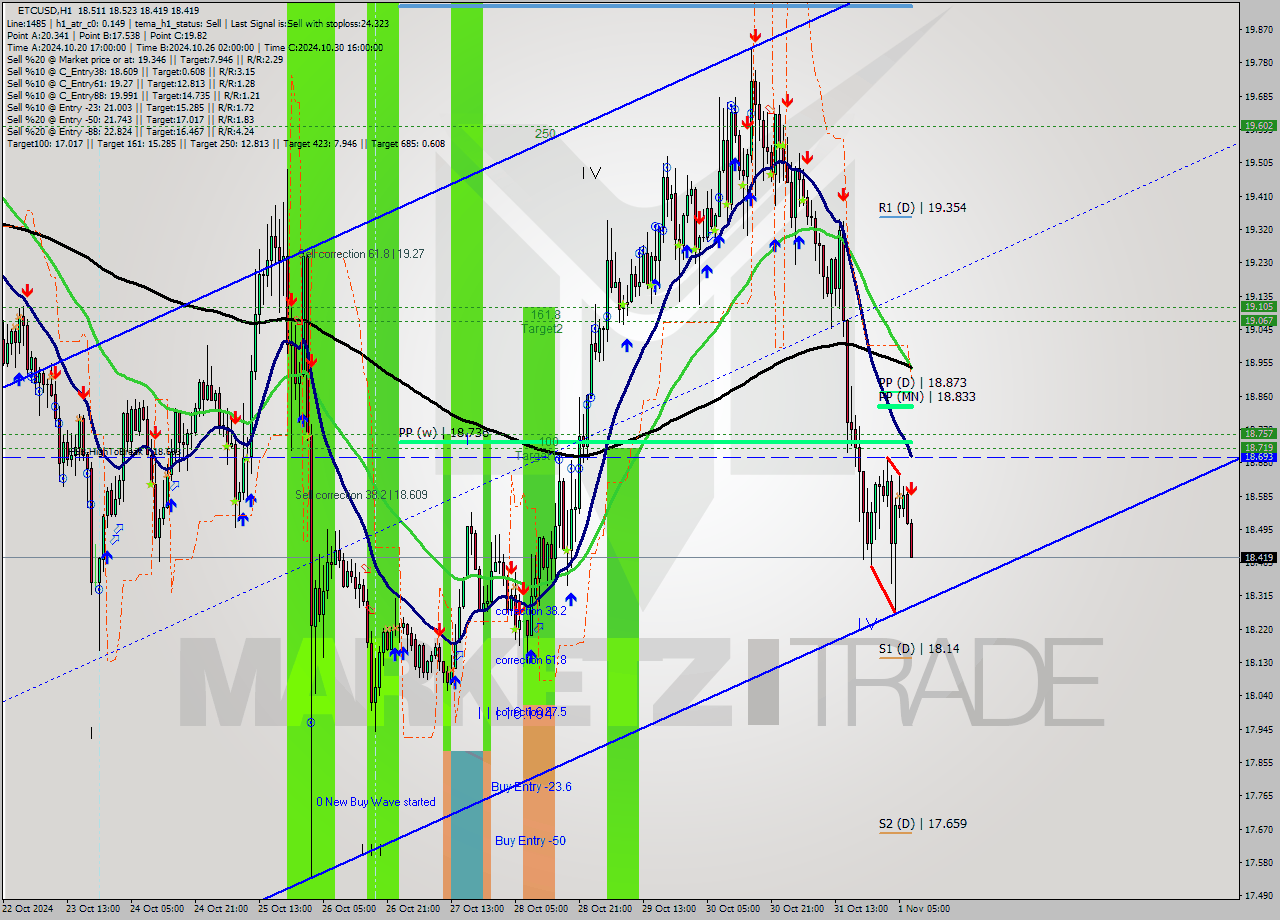Click the 18.315 price scale value
Screen dimensions: 1280x920
click(x=1258, y=595)
